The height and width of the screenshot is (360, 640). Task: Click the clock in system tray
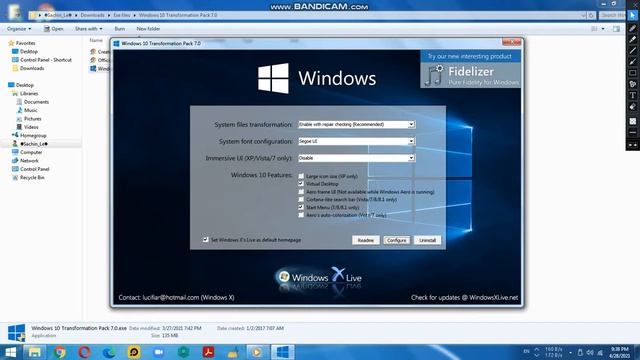click(x=619, y=352)
